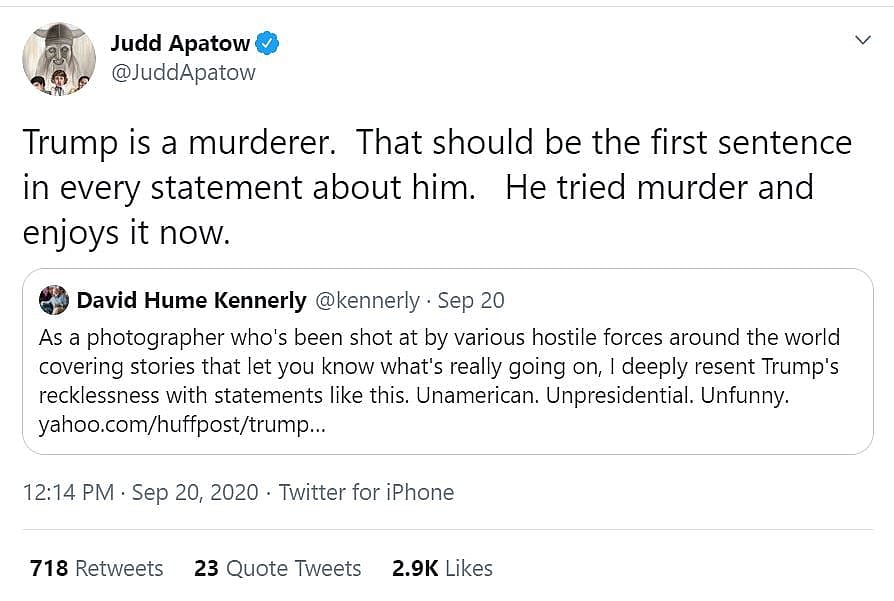Open Judd Apatow's profile picture
Screen dimensions: 894x601
(x=59, y=59)
